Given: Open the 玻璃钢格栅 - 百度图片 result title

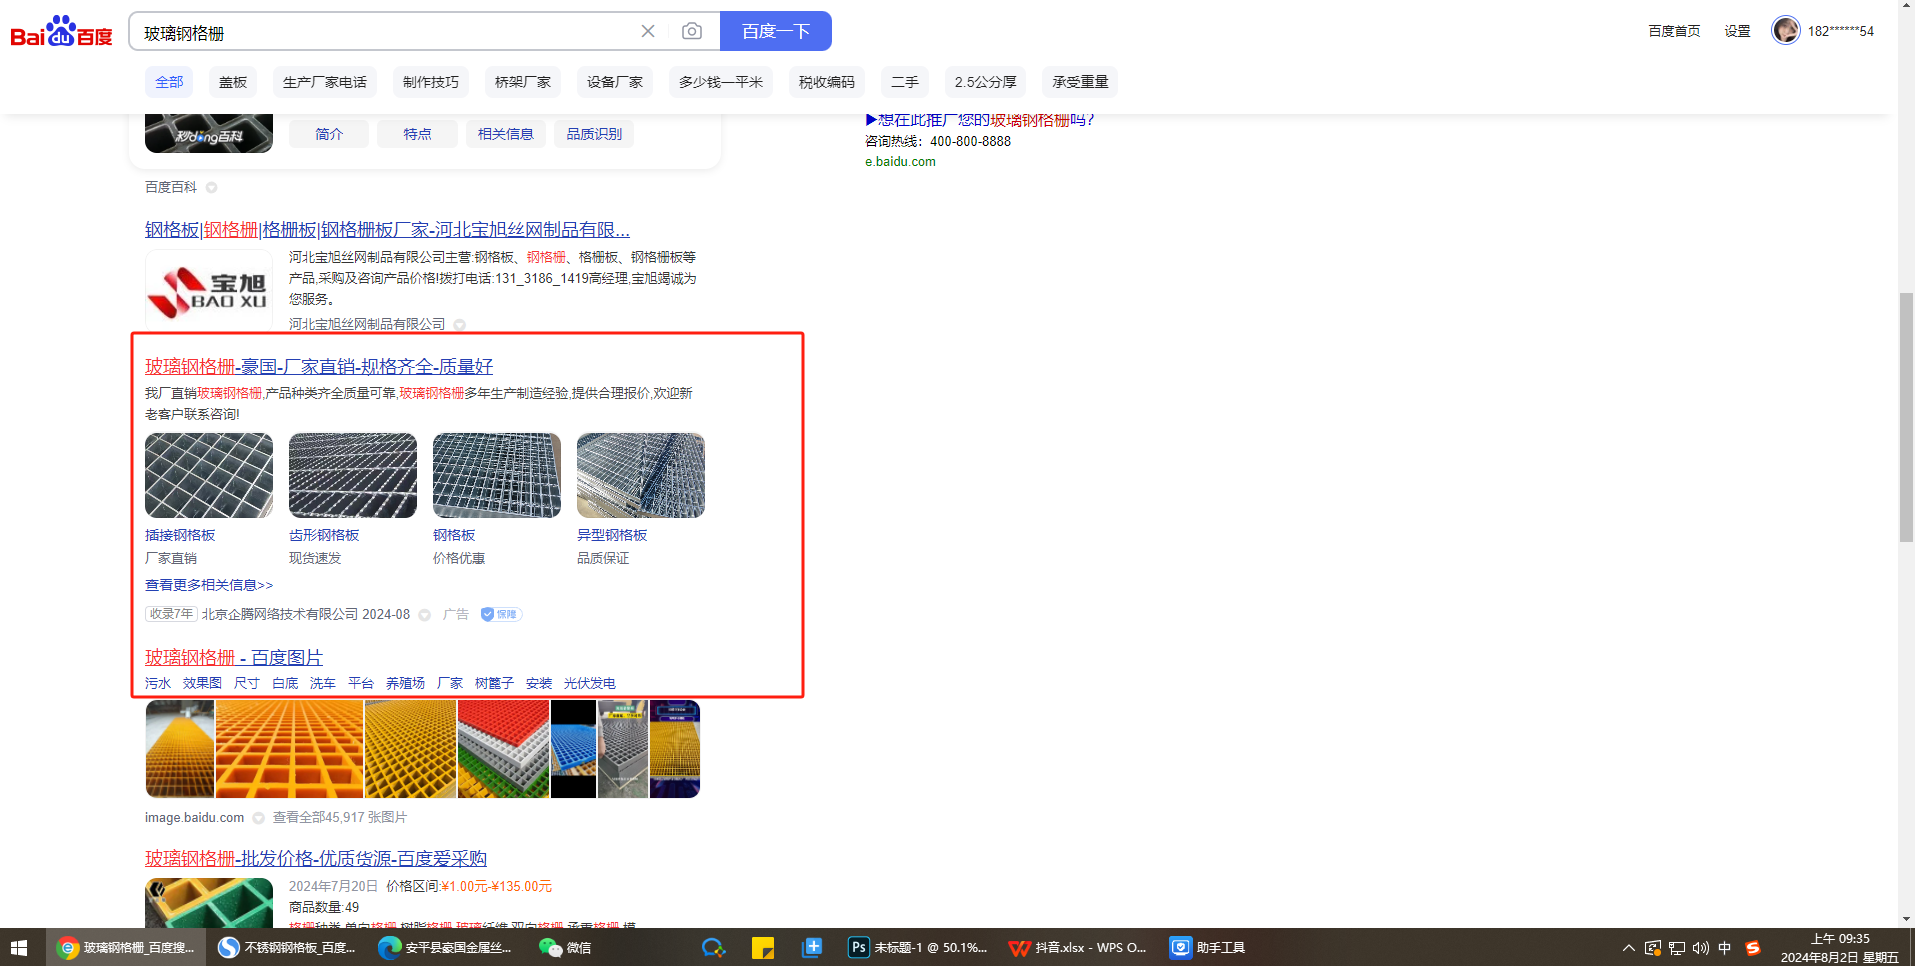Looking at the screenshot, I should tap(234, 658).
